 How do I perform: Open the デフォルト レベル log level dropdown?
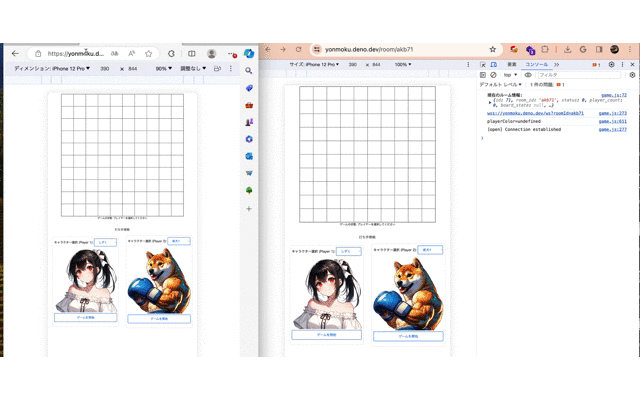[x=500, y=84]
